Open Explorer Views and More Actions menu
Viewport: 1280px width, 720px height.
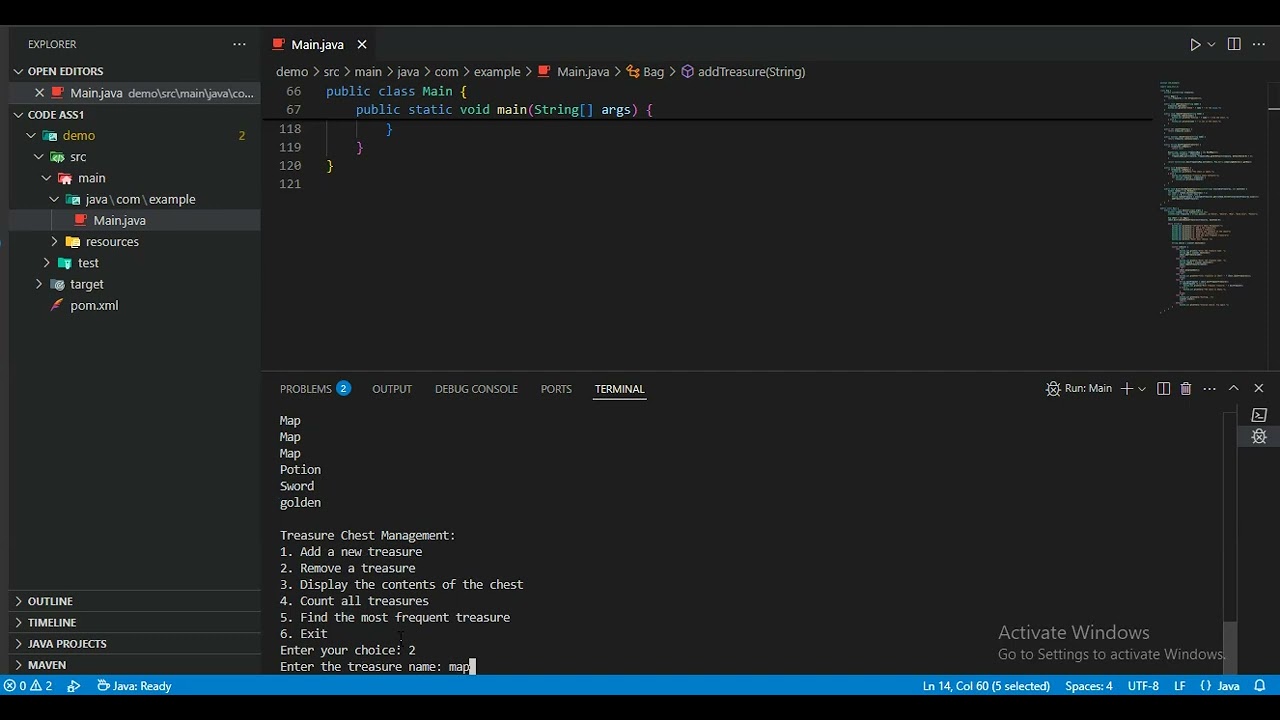pyautogui.click(x=239, y=44)
